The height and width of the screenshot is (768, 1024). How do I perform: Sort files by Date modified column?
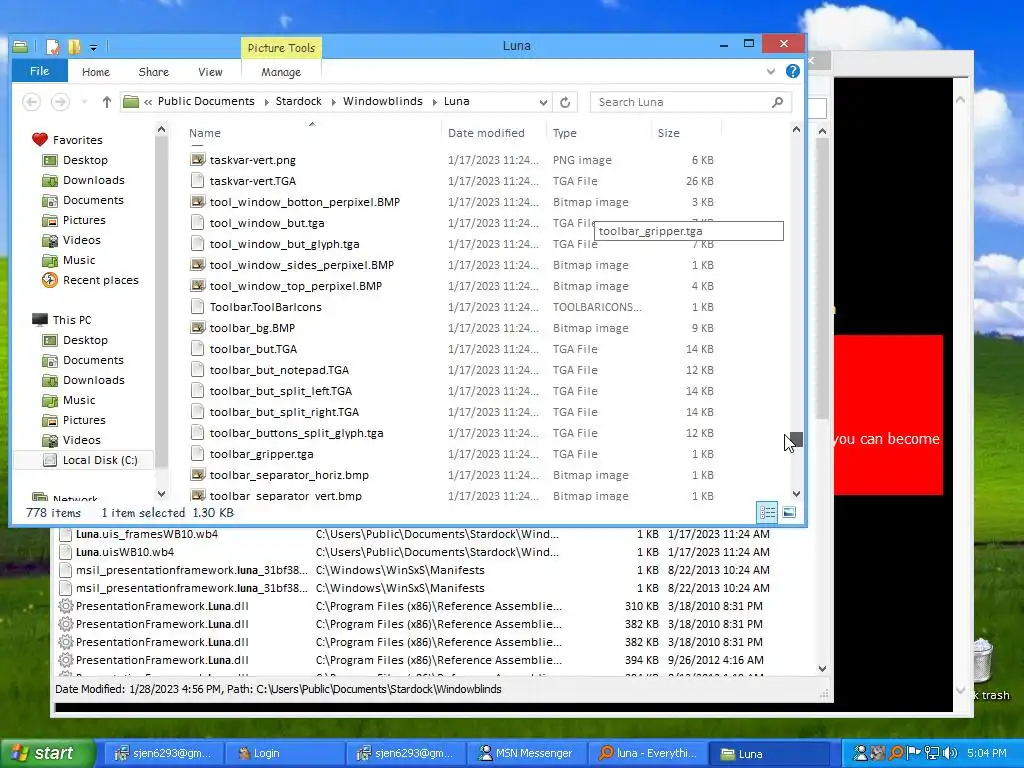(x=486, y=133)
